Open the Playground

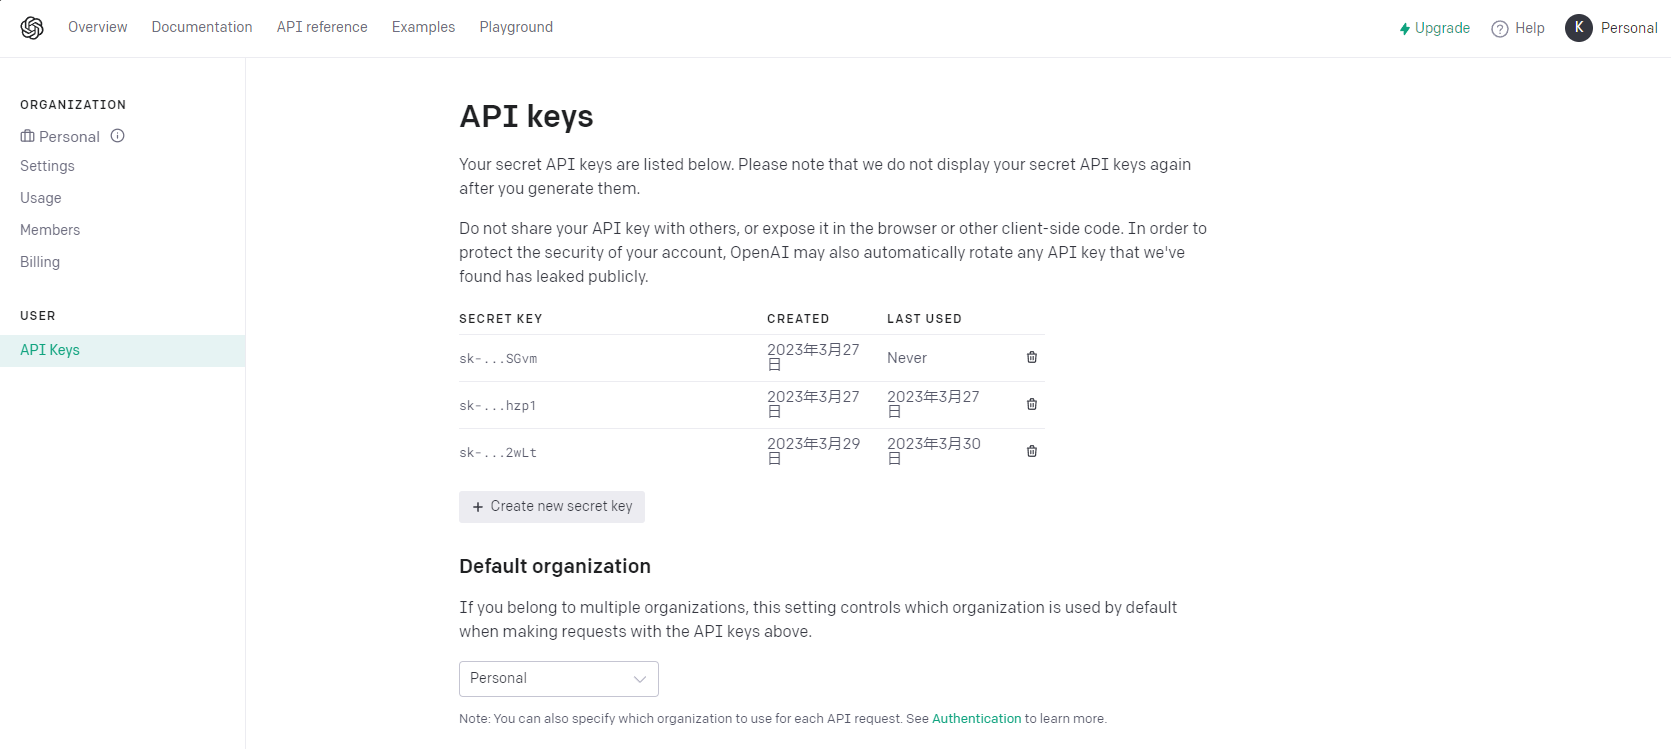pos(516,27)
